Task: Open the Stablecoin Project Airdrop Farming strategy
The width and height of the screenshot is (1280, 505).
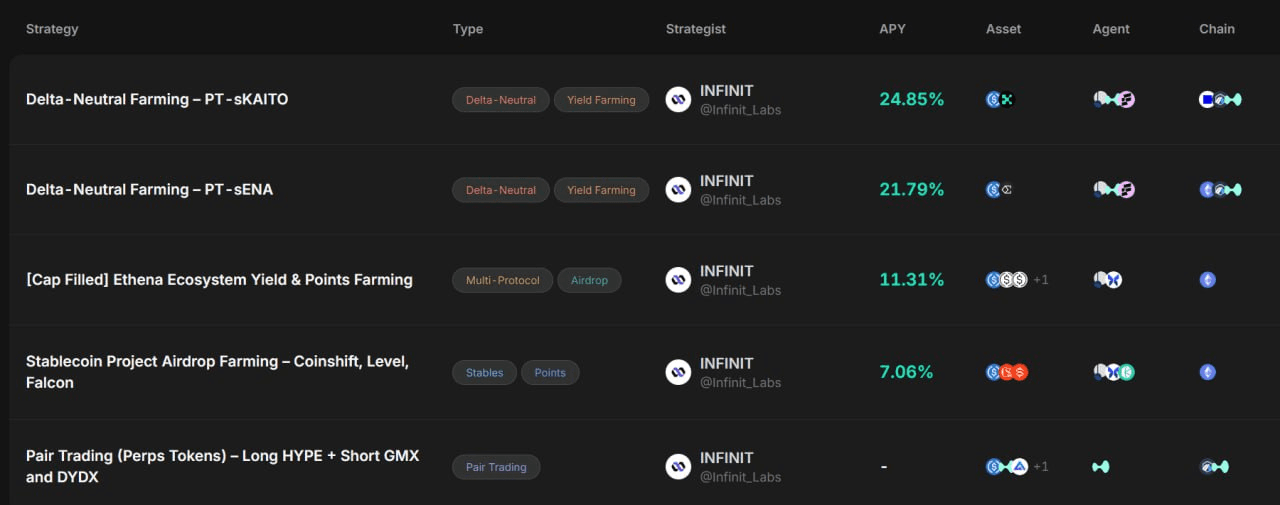Action: tap(217, 372)
